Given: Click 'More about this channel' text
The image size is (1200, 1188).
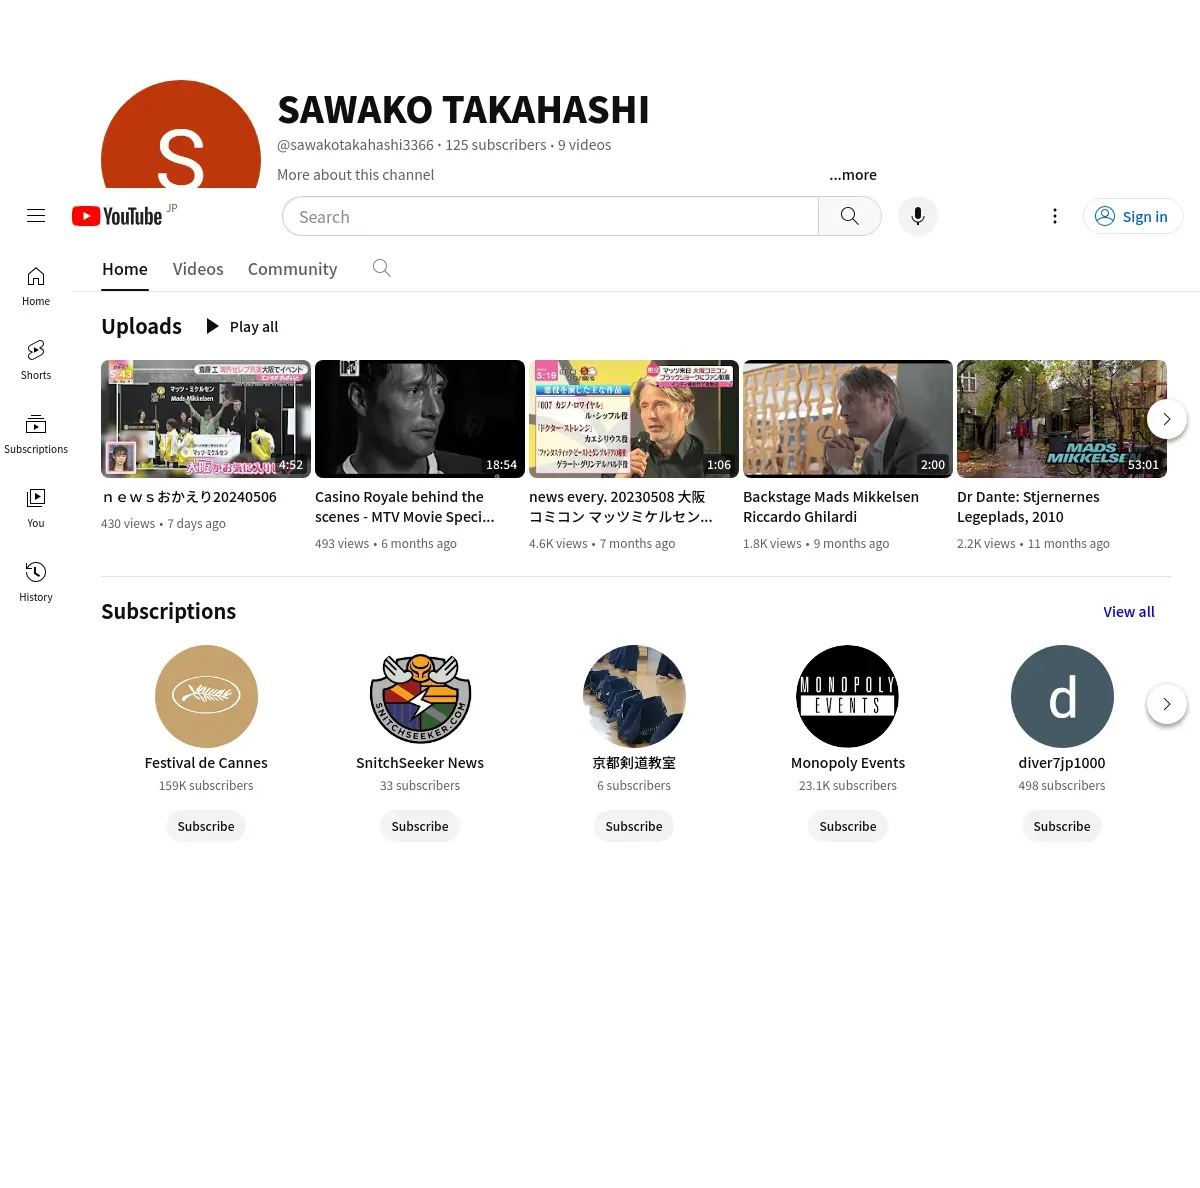Looking at the screenshot, I should pos(356,175).
